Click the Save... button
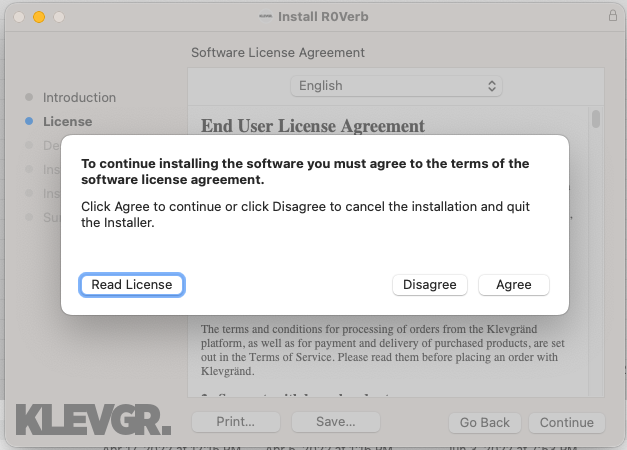Screen dimensions: 627x450 [x=335, y=422]
